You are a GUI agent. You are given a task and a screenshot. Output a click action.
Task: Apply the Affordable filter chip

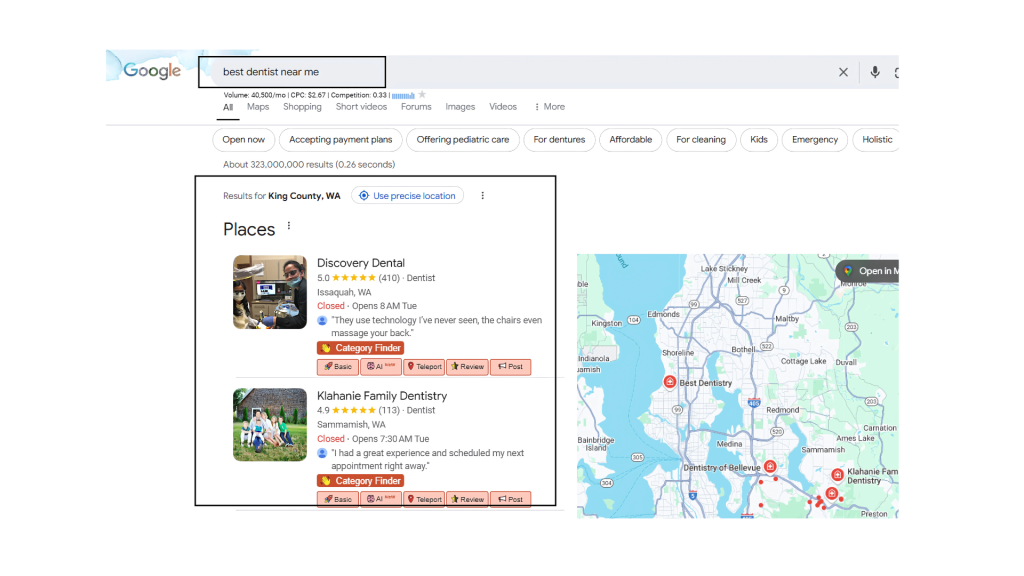coord(631,140)
